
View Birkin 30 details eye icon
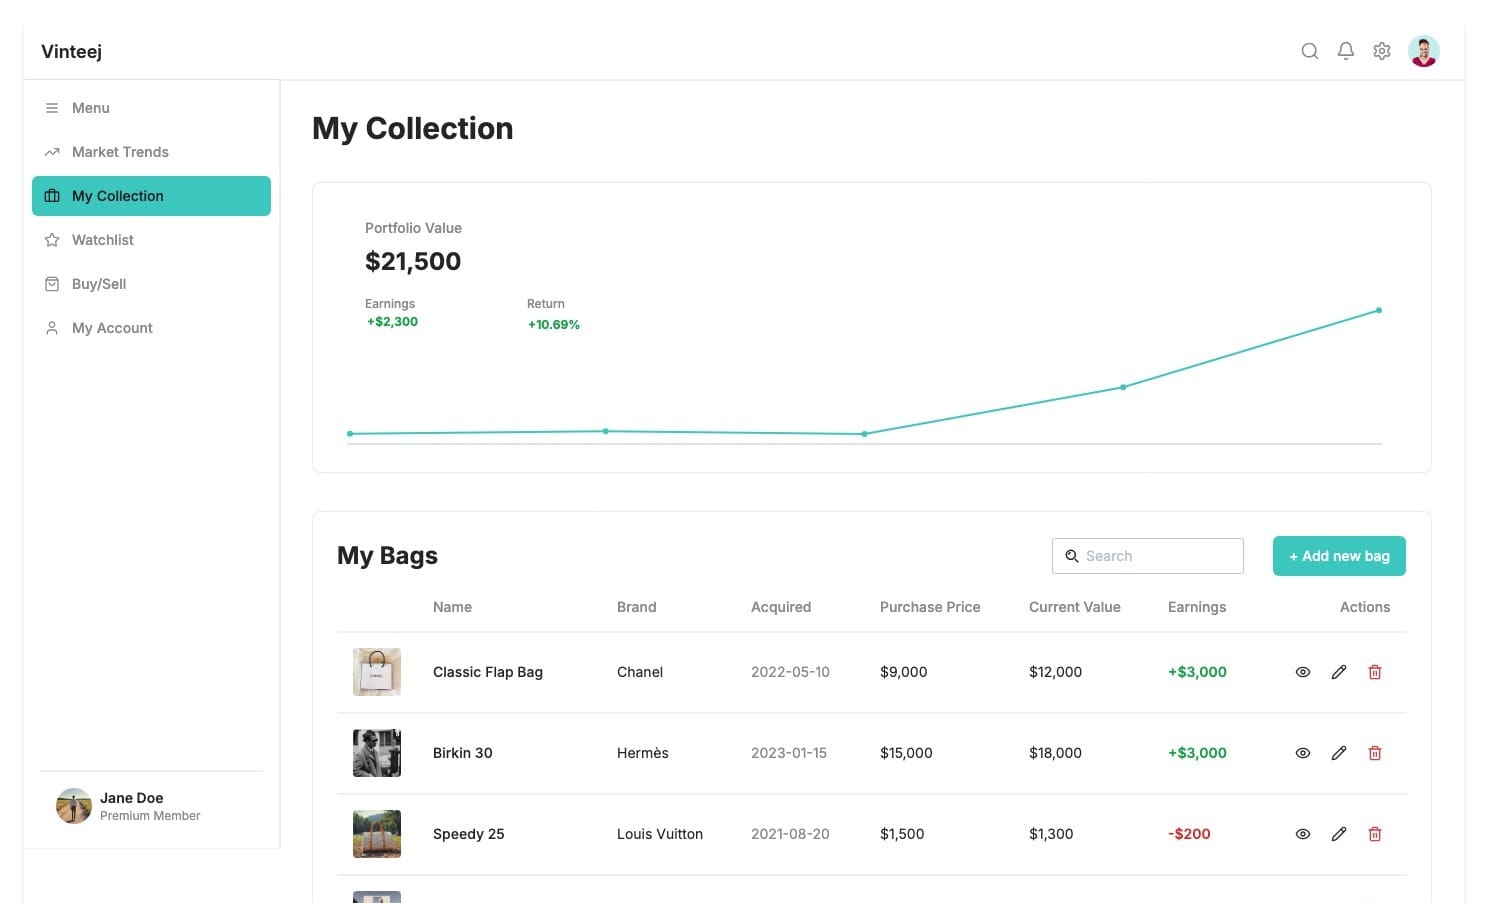[1303, 753]
